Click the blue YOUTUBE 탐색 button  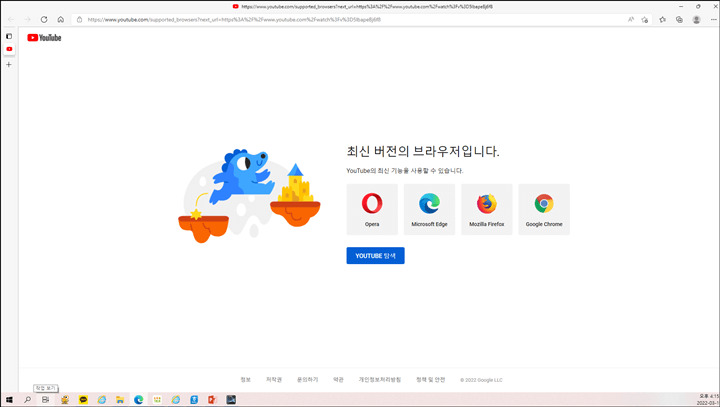(375, 255)
